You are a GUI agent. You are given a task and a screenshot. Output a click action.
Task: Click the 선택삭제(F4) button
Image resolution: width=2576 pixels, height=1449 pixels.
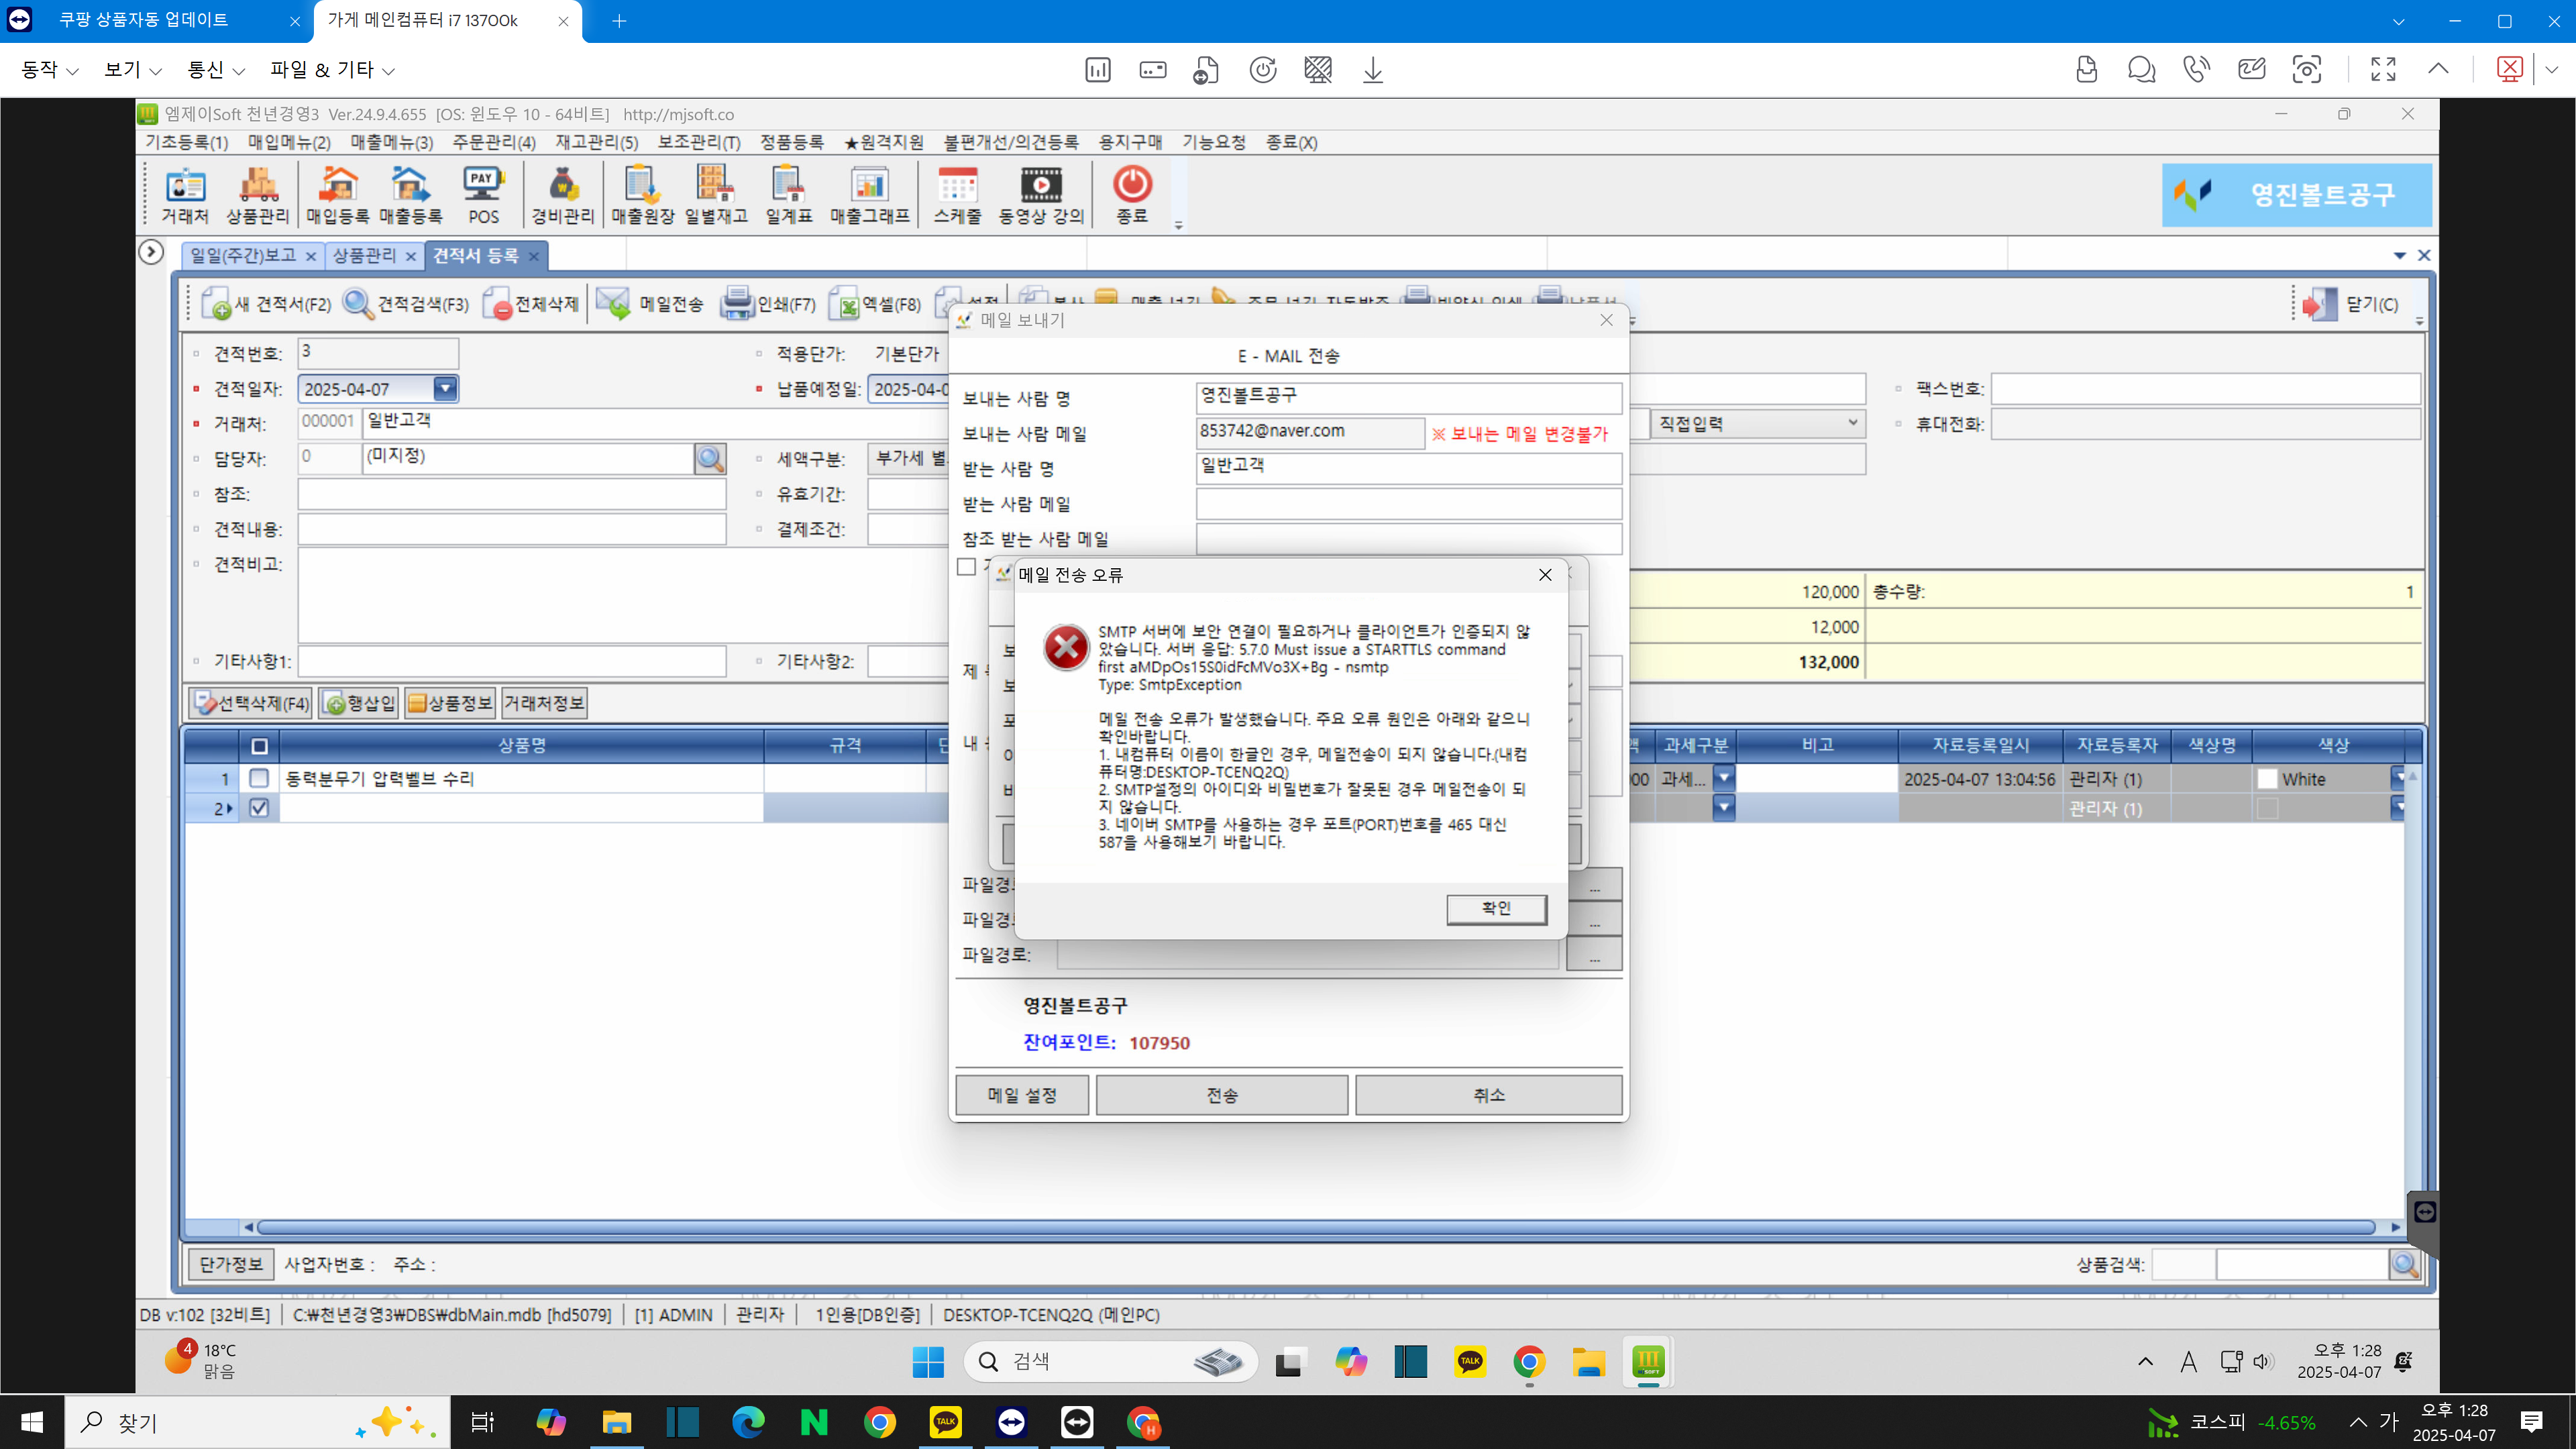(x=251, y=703)
